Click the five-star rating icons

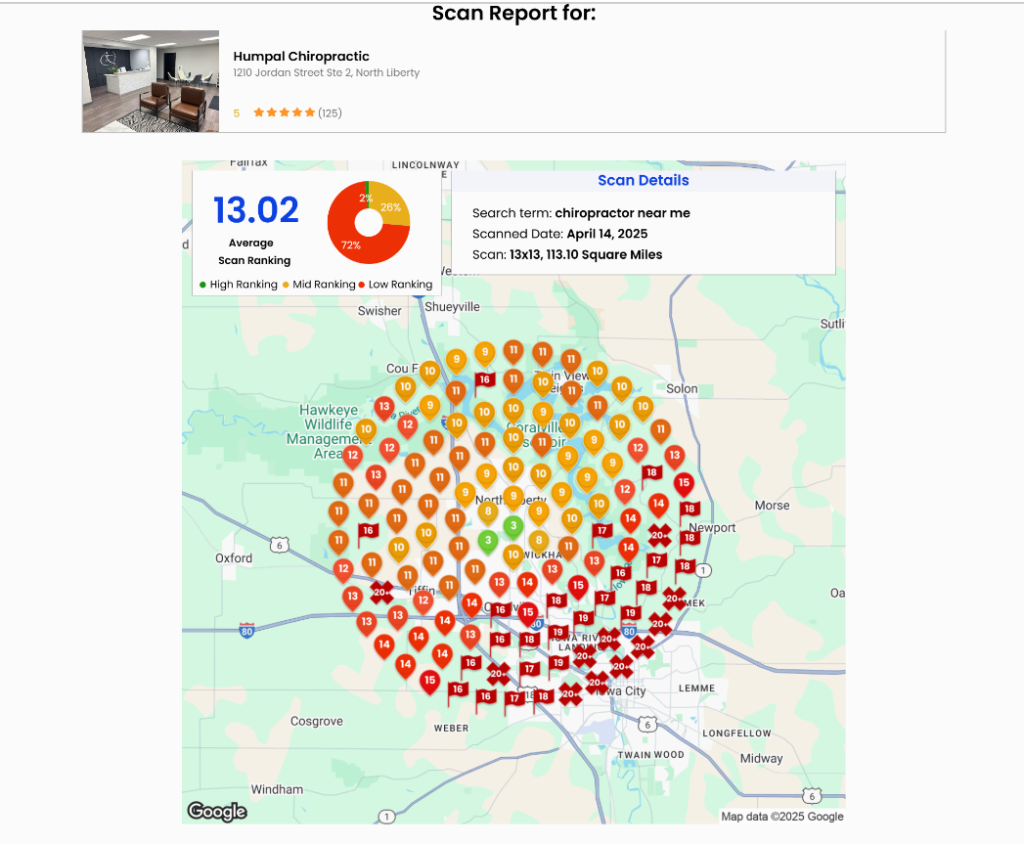(284, 113)
